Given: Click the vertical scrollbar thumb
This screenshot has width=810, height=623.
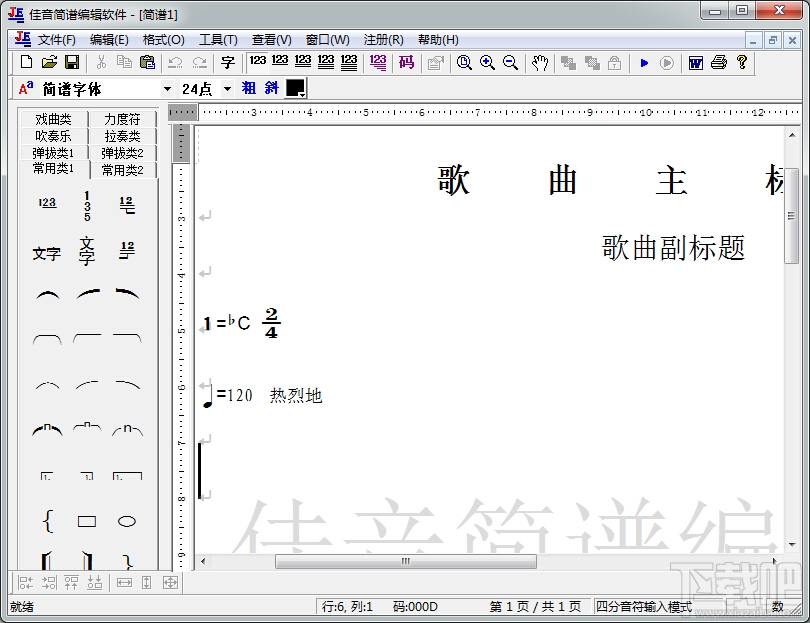Looking at the screenshot, I should click(791, 216).
